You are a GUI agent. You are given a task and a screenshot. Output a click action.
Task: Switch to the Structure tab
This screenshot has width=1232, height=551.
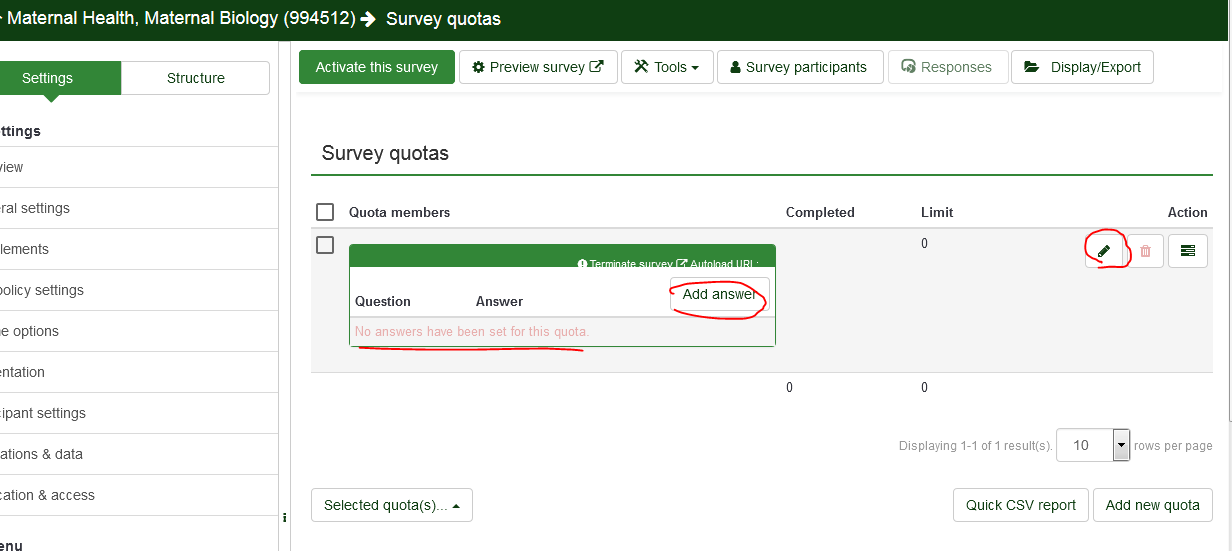pyautogui.click(x=195, y=78)
